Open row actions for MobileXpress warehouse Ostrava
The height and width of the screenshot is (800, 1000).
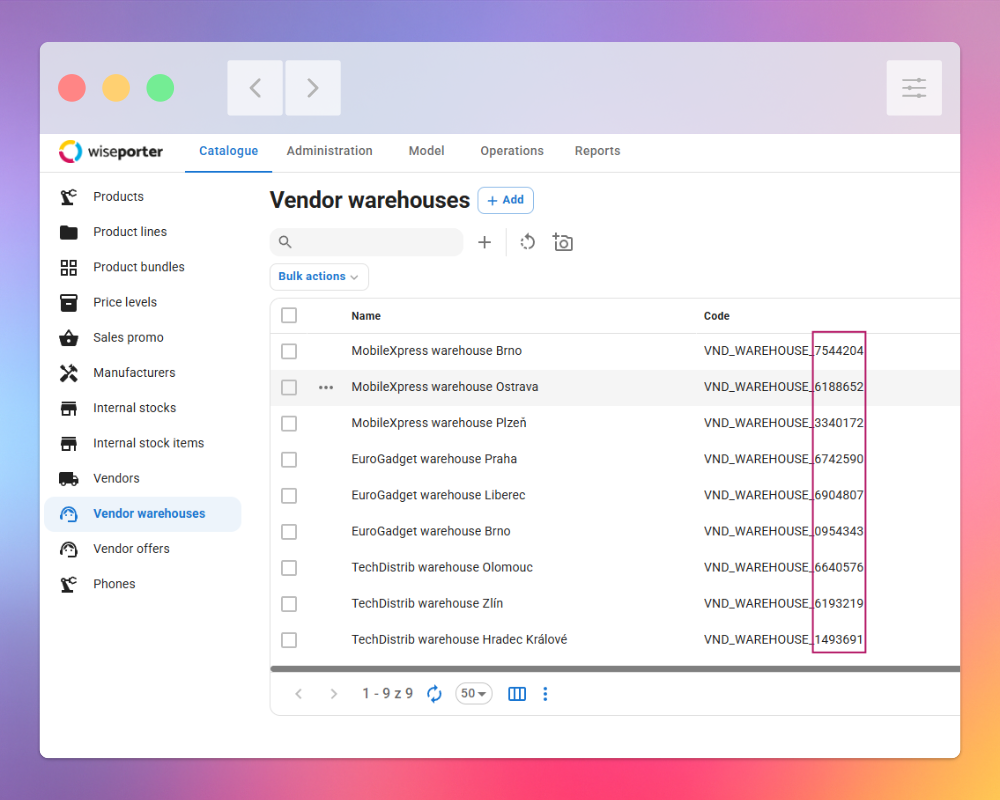click(326, 387)
